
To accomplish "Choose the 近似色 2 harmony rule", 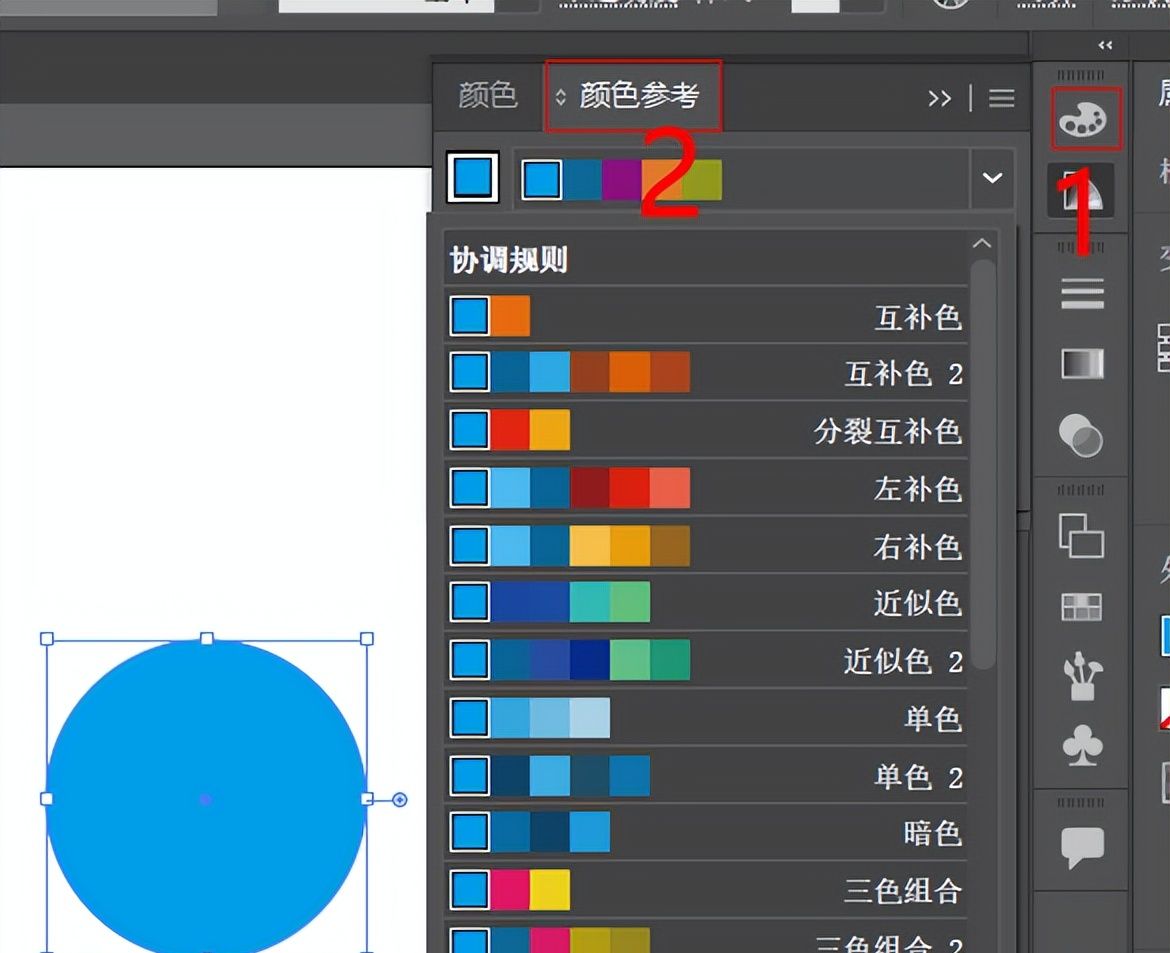I will tap(706, 660).
